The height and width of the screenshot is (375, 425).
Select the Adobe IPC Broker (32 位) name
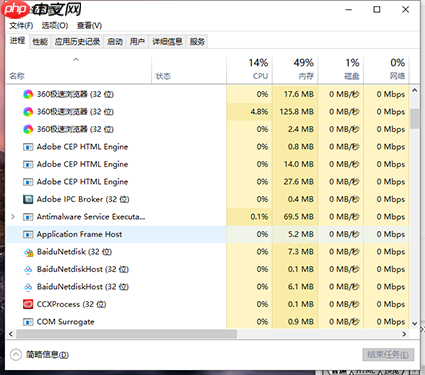pos(83,199)
